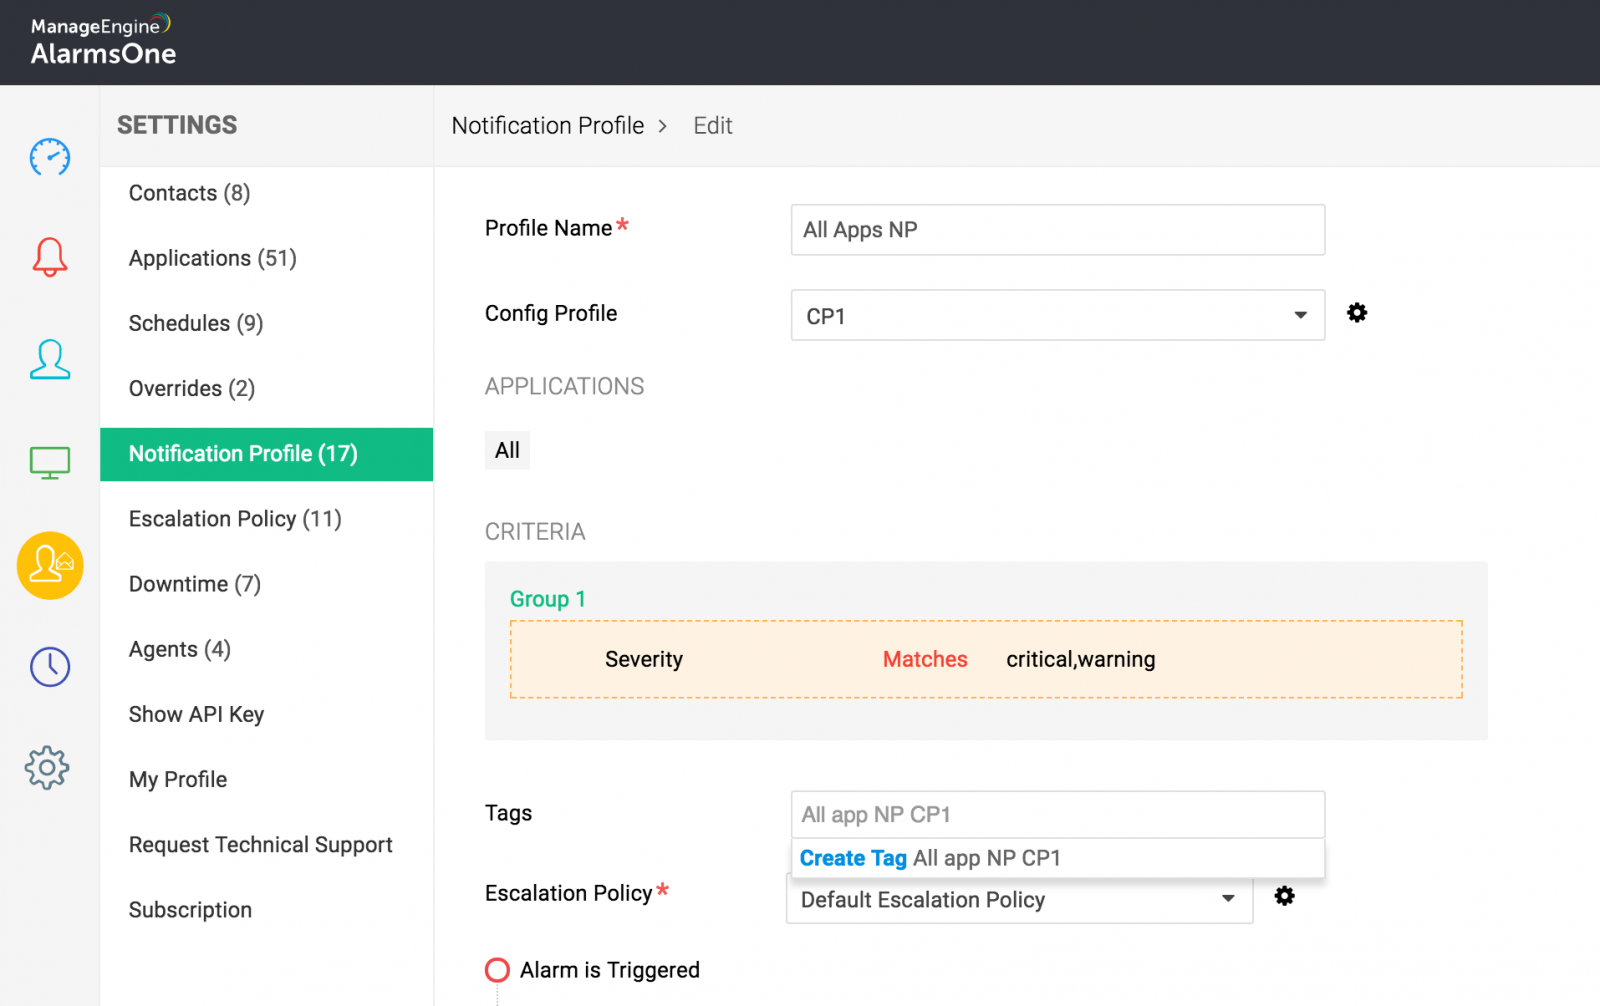
Task: Open the settings gear icon in sidebar
Action: (47, 768)
